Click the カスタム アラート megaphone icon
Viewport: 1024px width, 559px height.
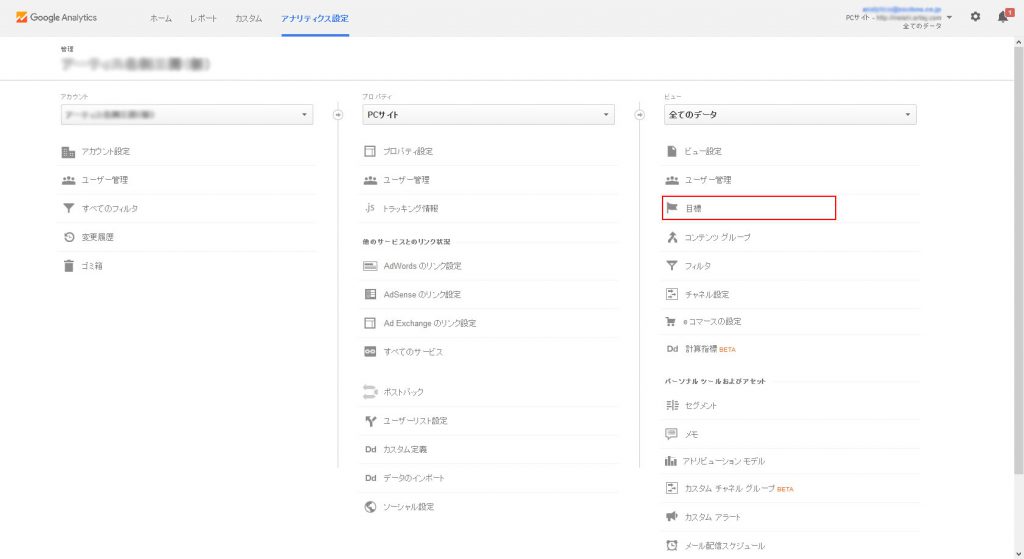tap(672, 517)
